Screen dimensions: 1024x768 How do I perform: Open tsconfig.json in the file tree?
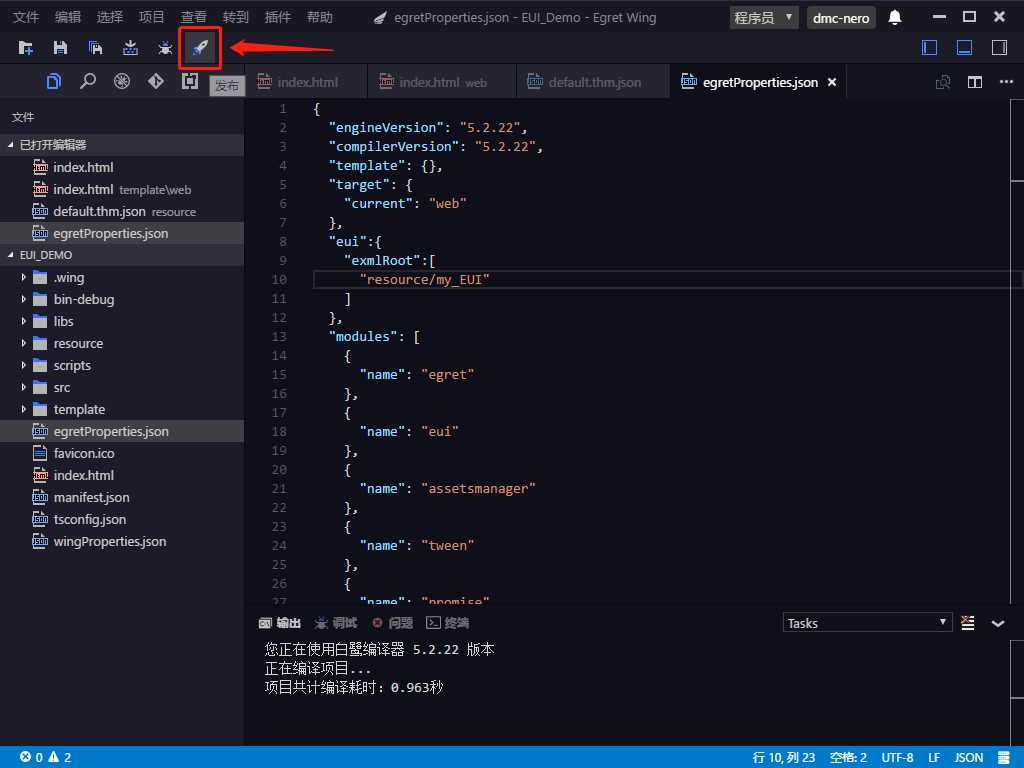coord(122,519)
